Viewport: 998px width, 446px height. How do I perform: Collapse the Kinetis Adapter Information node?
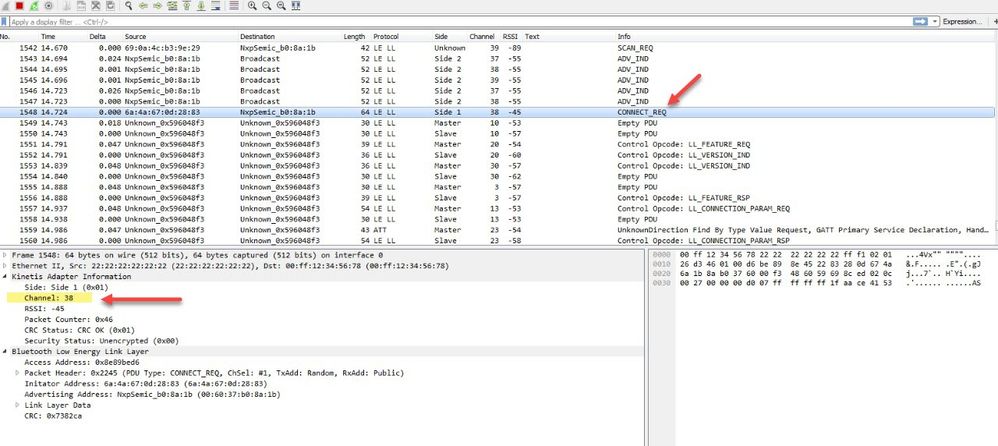click(x=5, y=277)
